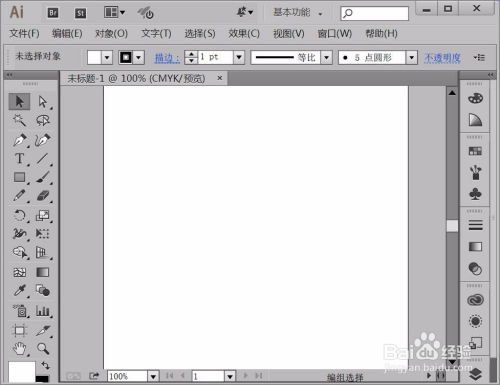Open the Color Guide panel
This screenshot has height=385, width=500.
click(x=475, y=120)
